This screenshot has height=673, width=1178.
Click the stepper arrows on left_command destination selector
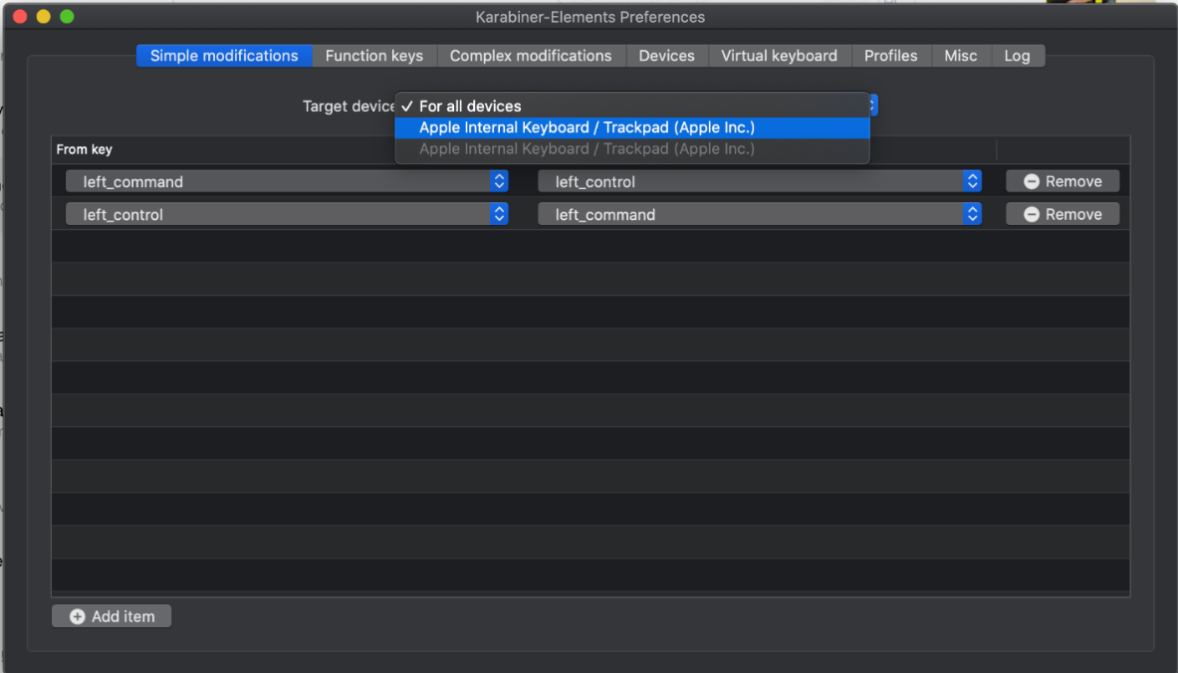click(x=970, y=213)
